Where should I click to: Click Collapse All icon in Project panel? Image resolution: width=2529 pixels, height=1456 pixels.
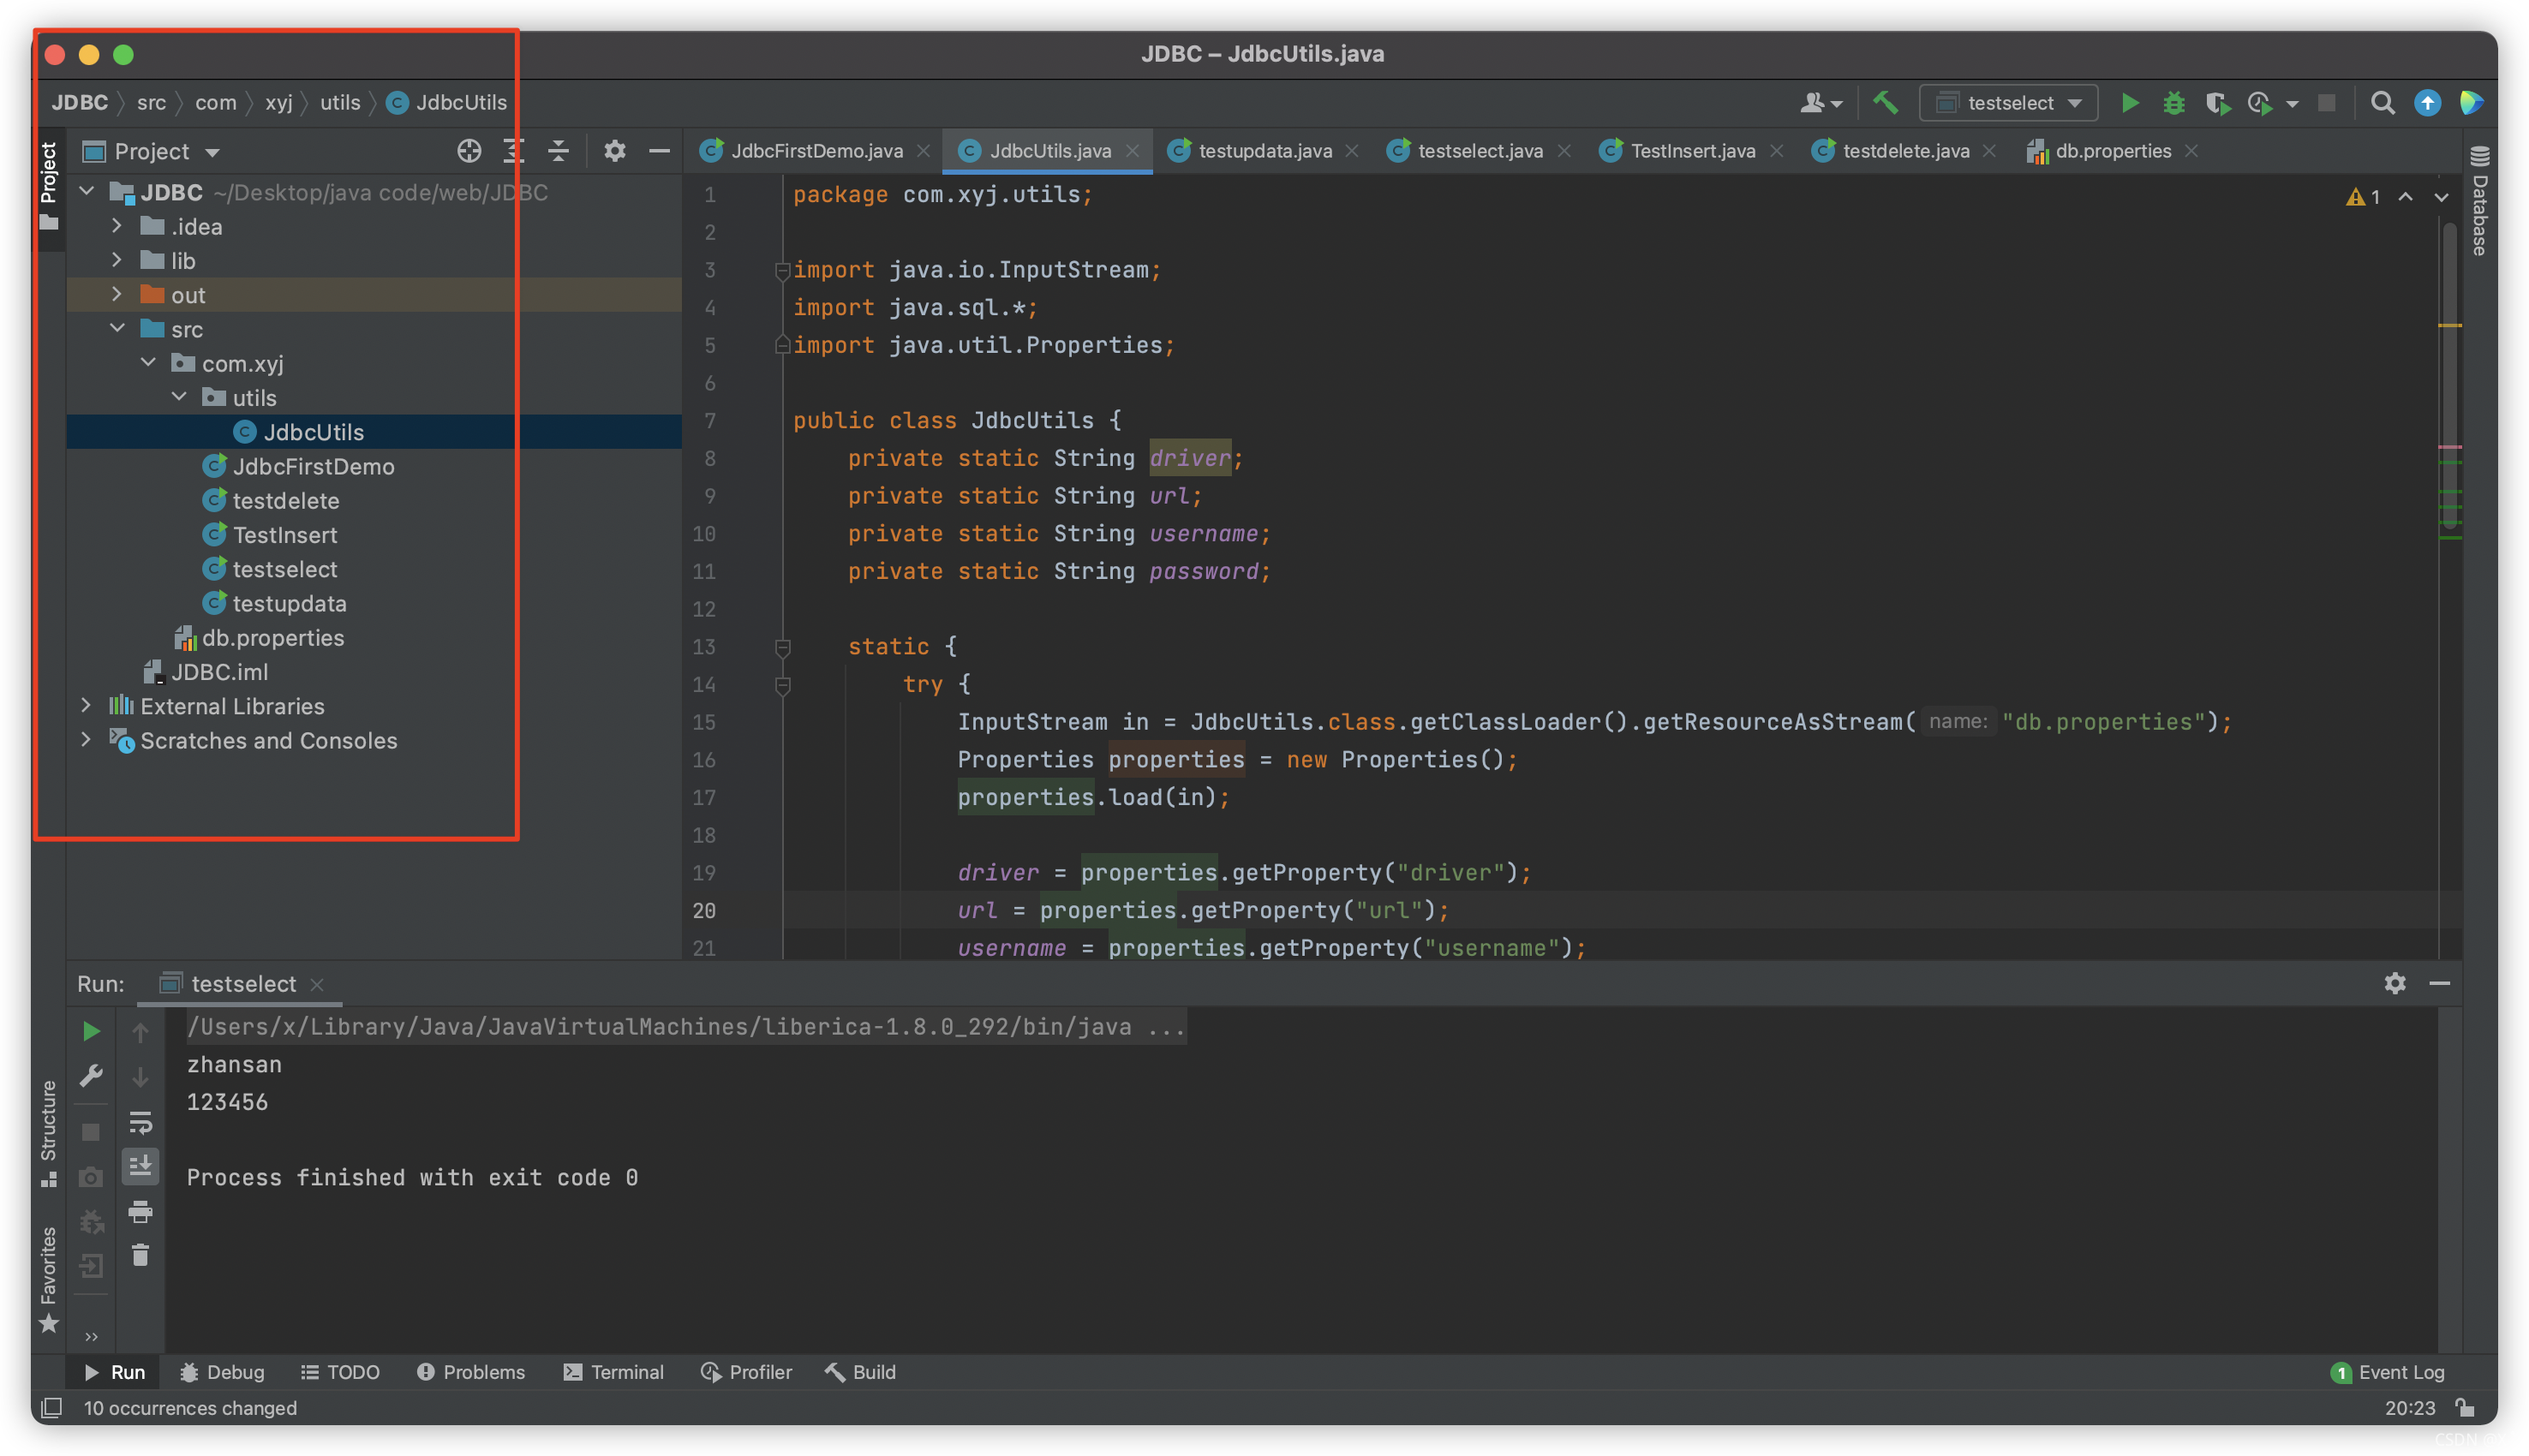click(x=559, y=151)
